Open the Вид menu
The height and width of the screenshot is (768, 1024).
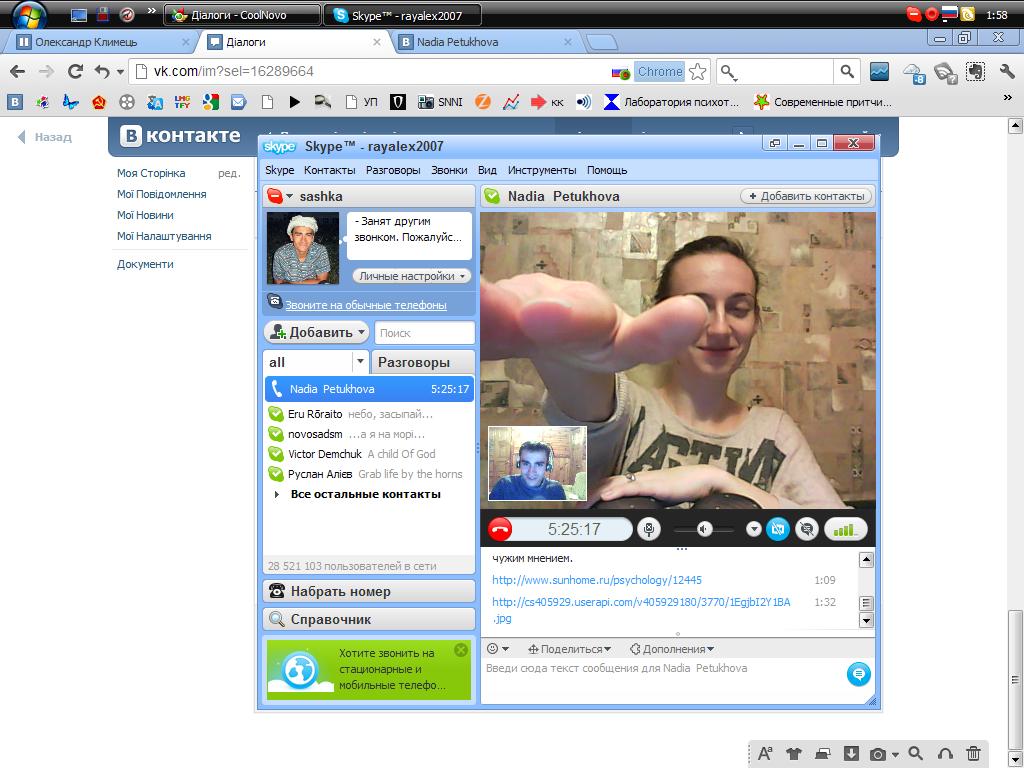click(487, 170)
